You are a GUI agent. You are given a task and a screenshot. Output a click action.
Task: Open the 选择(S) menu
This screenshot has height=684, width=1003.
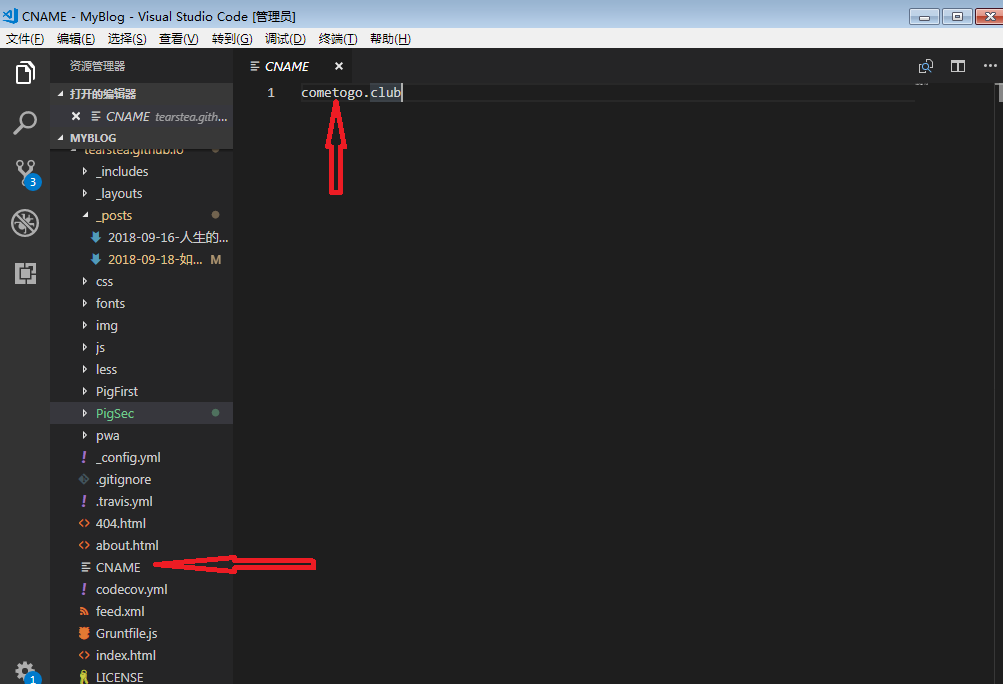[127, 38]
